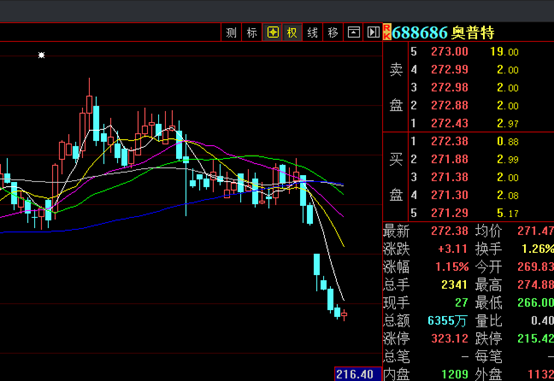
Task: Click the 涨停 limit-up price 323.12
Action: (449, 339)
